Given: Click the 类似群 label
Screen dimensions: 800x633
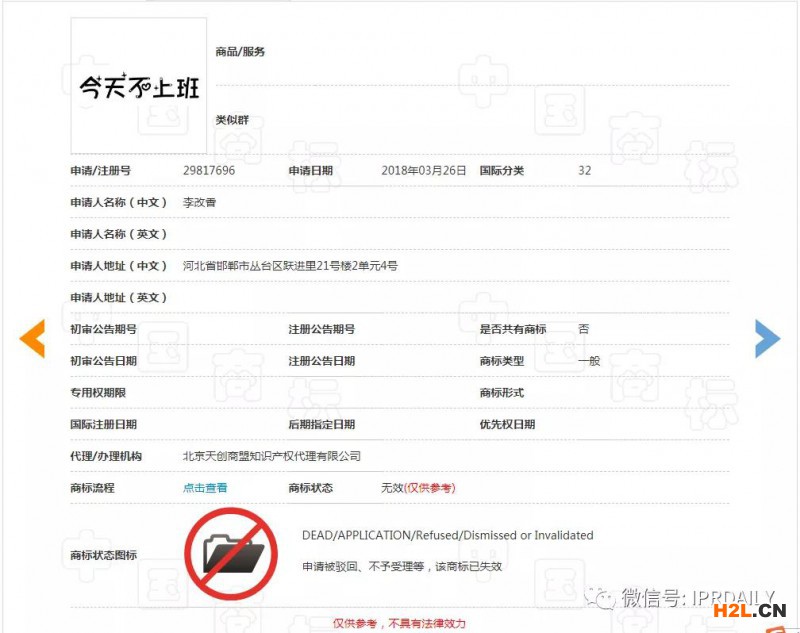Looking at the screenshot, I should [232, 120].
